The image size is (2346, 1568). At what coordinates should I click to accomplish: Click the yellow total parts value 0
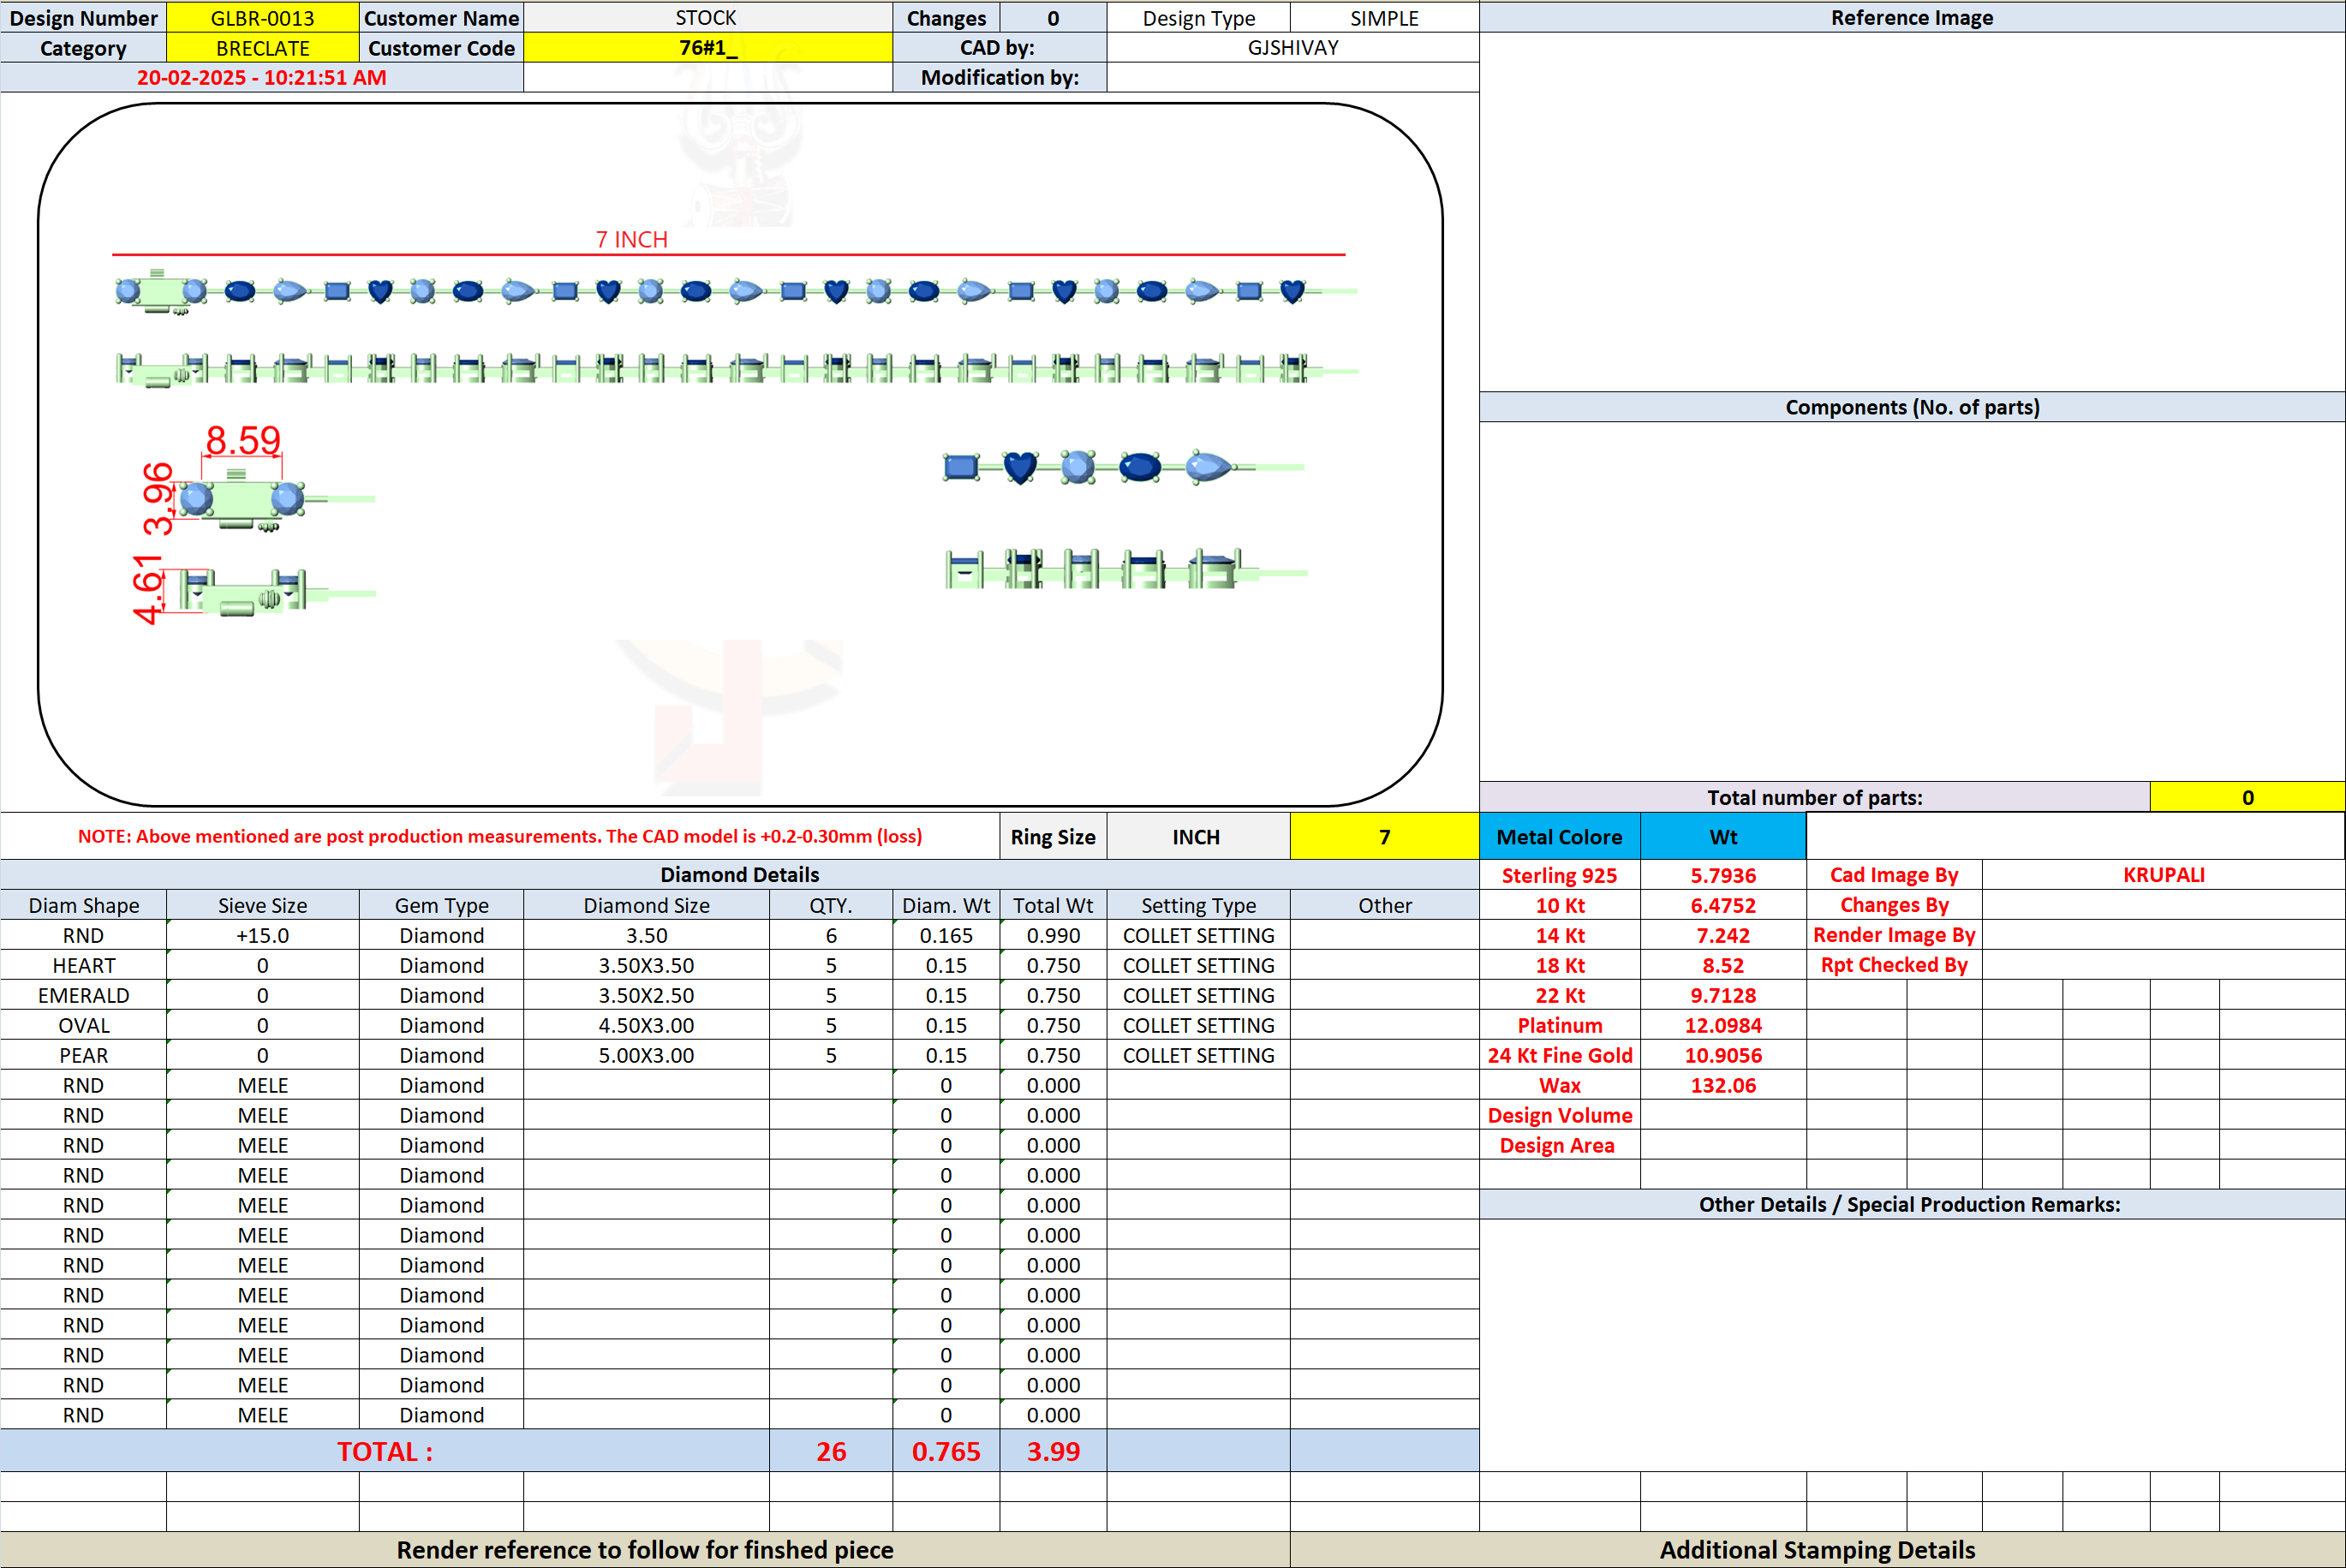pyautogui.click(x=2247, y=797)
